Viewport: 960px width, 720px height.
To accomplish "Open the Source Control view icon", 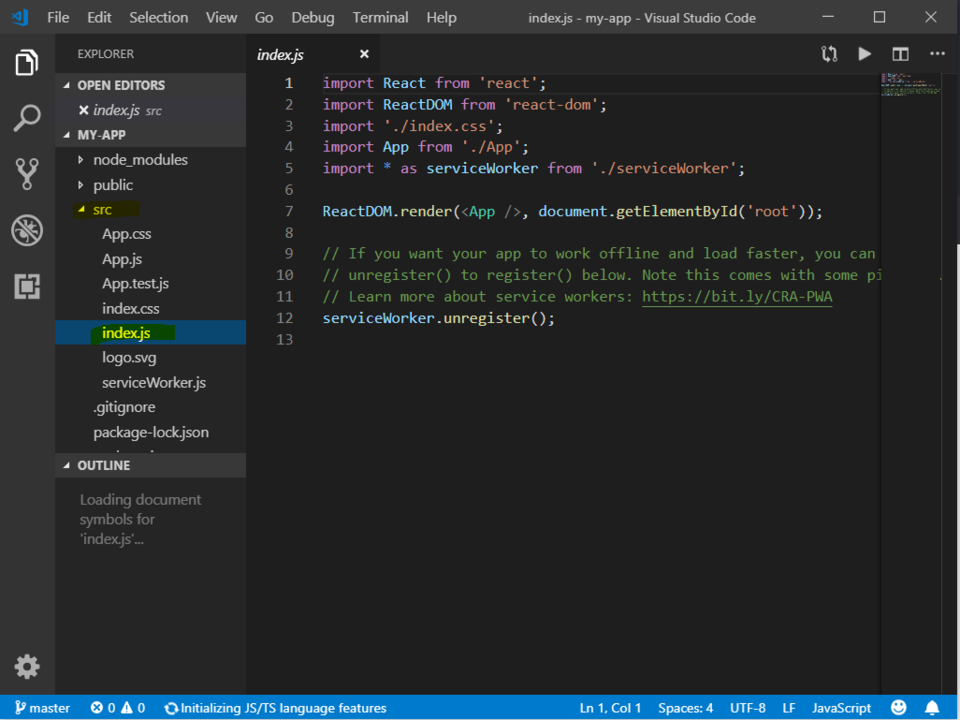I will click(x=27, y=174).
